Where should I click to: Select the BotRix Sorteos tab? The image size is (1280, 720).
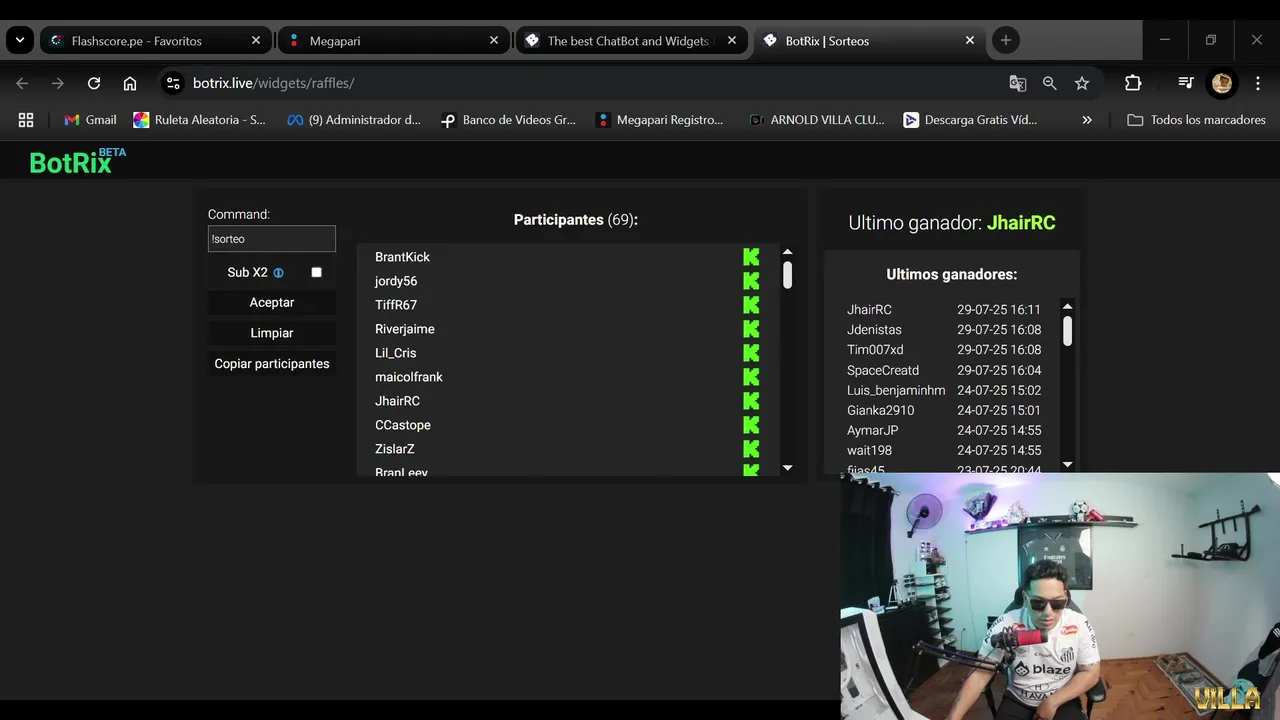click(870, 41)
